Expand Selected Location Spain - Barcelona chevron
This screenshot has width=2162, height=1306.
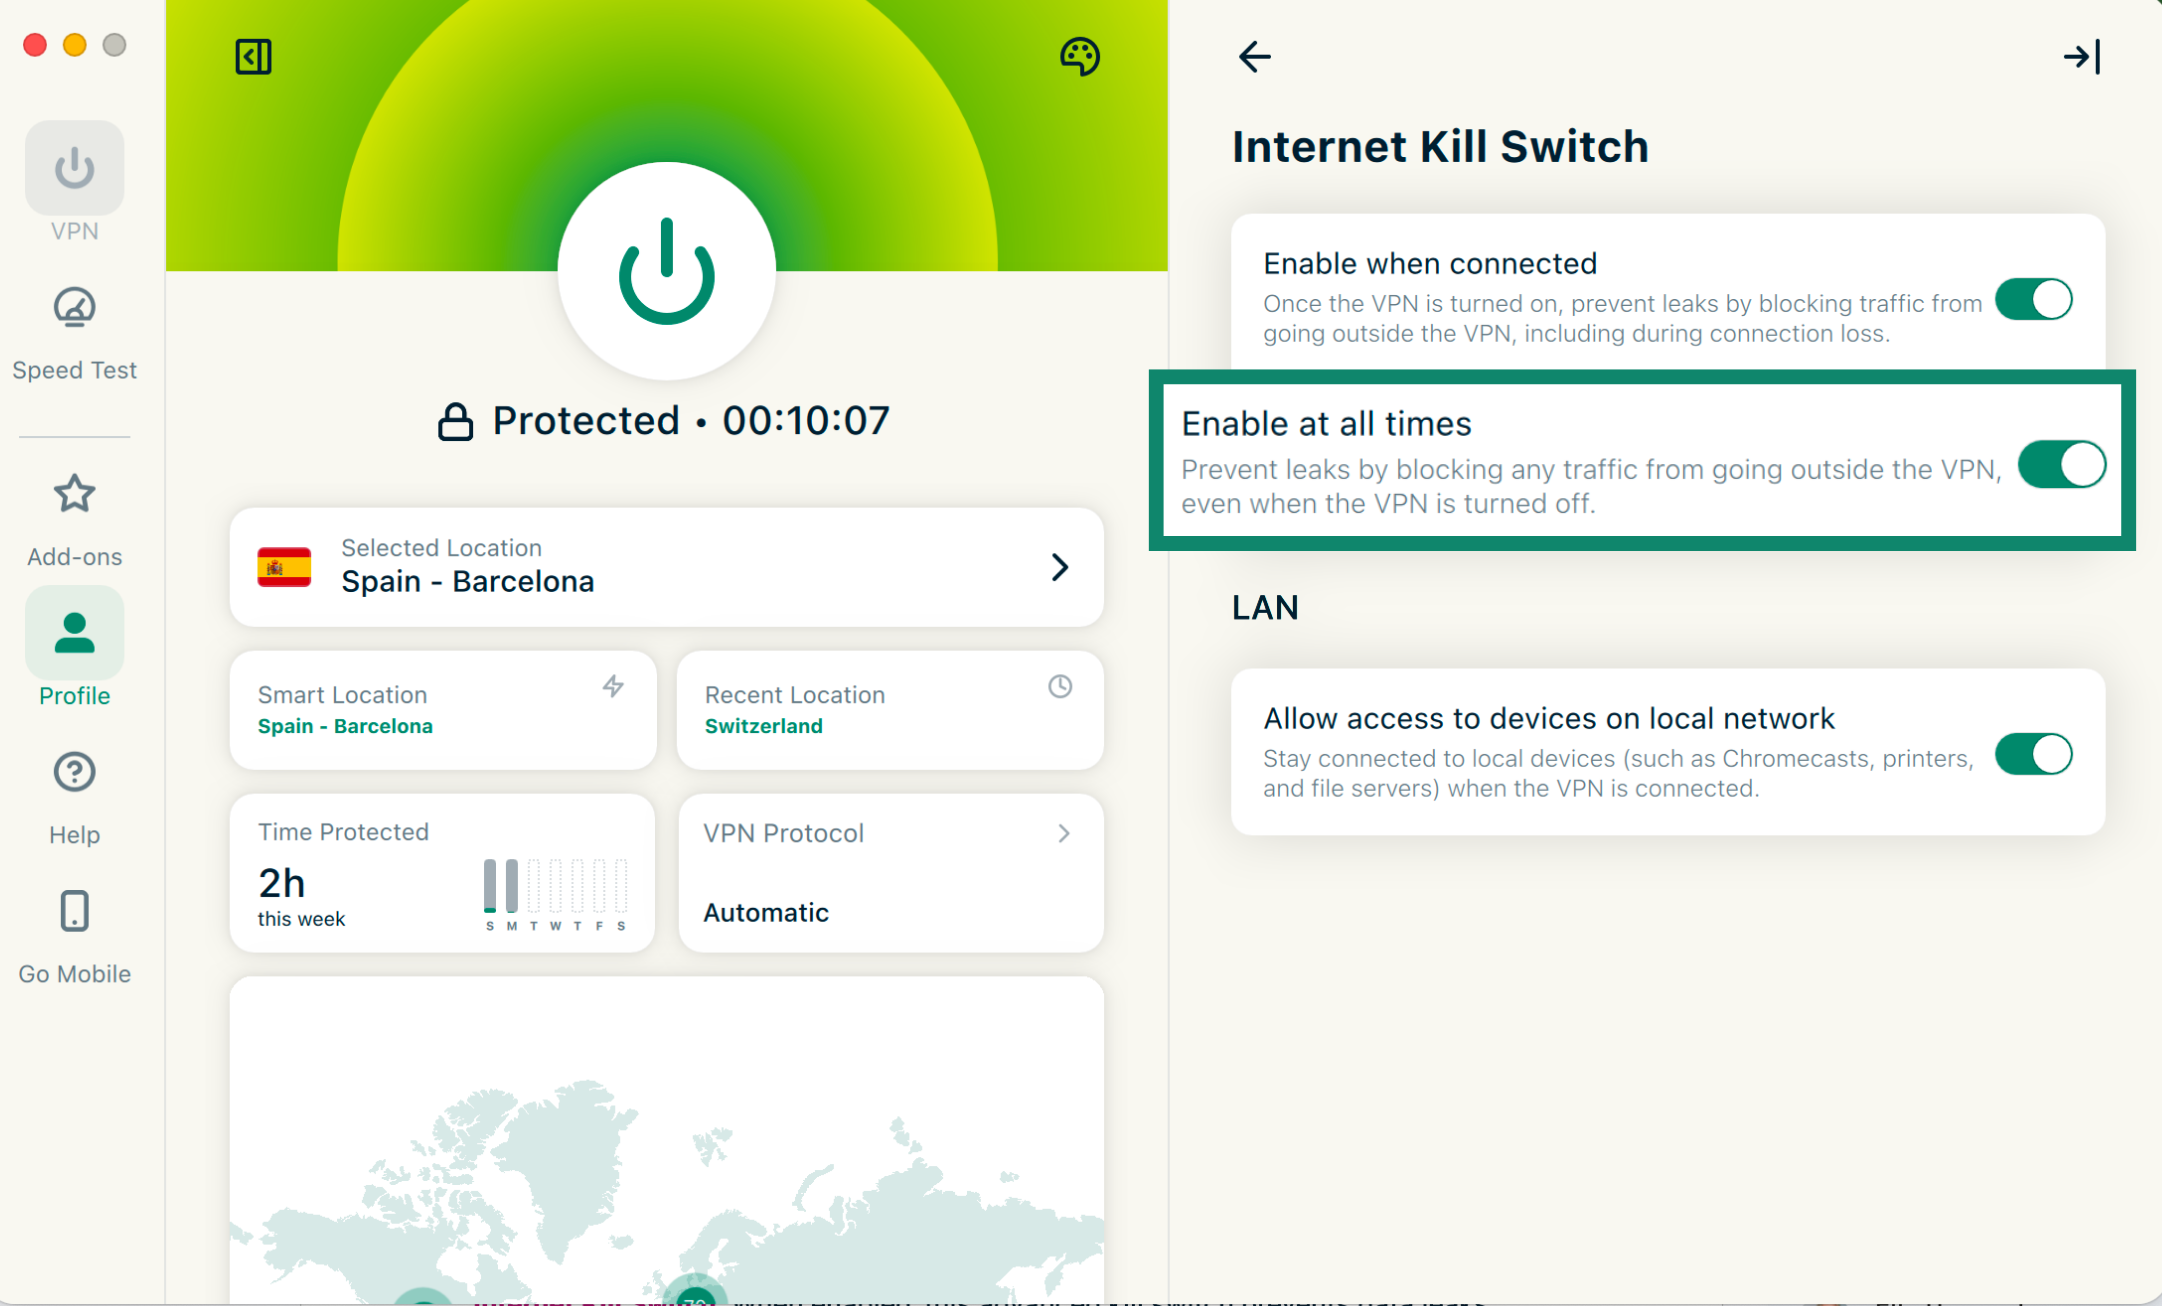coord(1060,567)
